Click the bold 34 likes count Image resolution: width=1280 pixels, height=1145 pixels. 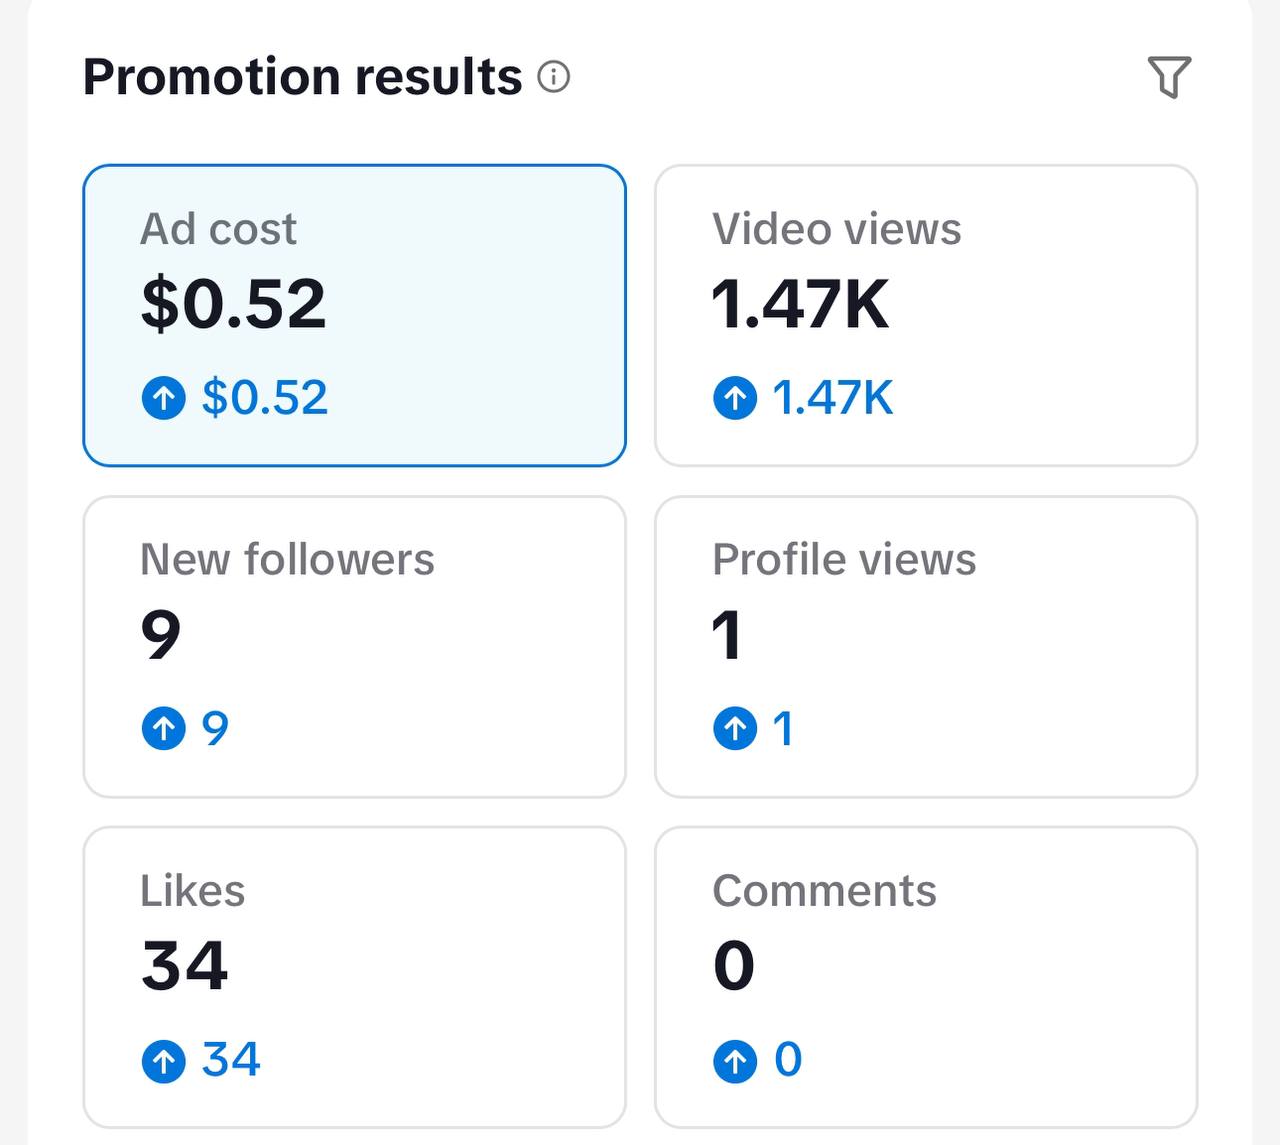click(185, 966)
